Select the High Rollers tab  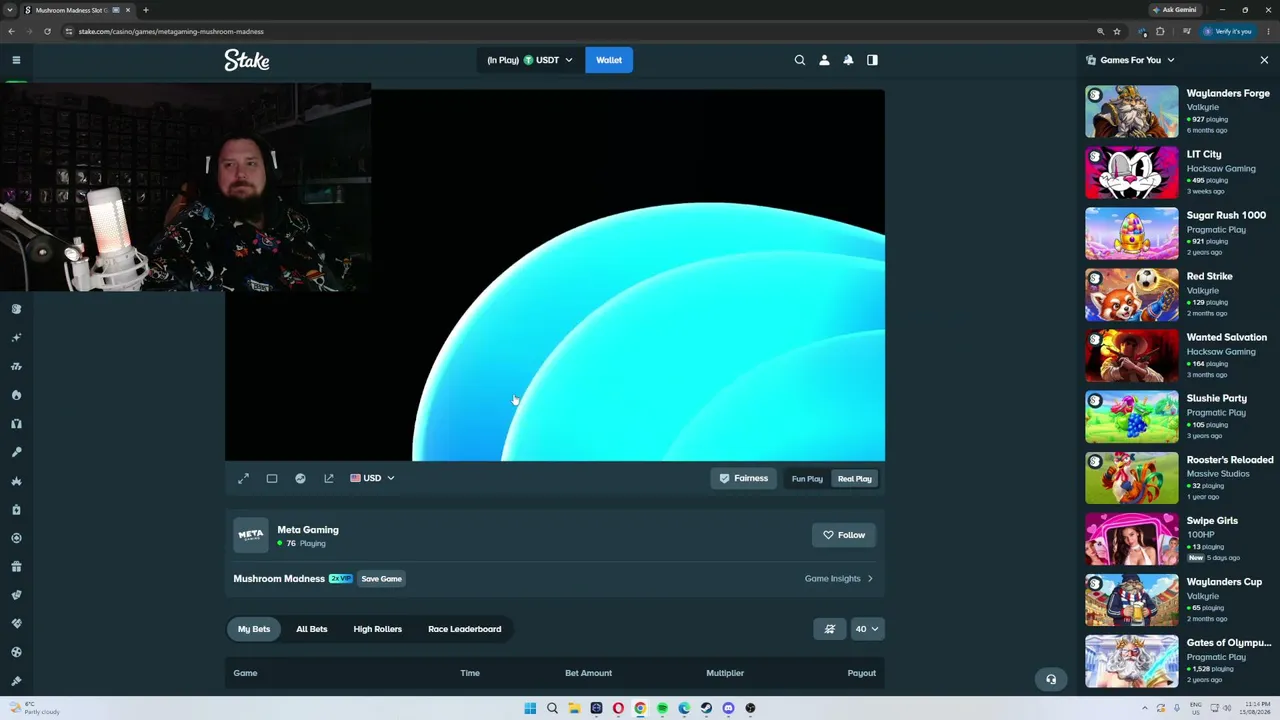coord(377,629)
